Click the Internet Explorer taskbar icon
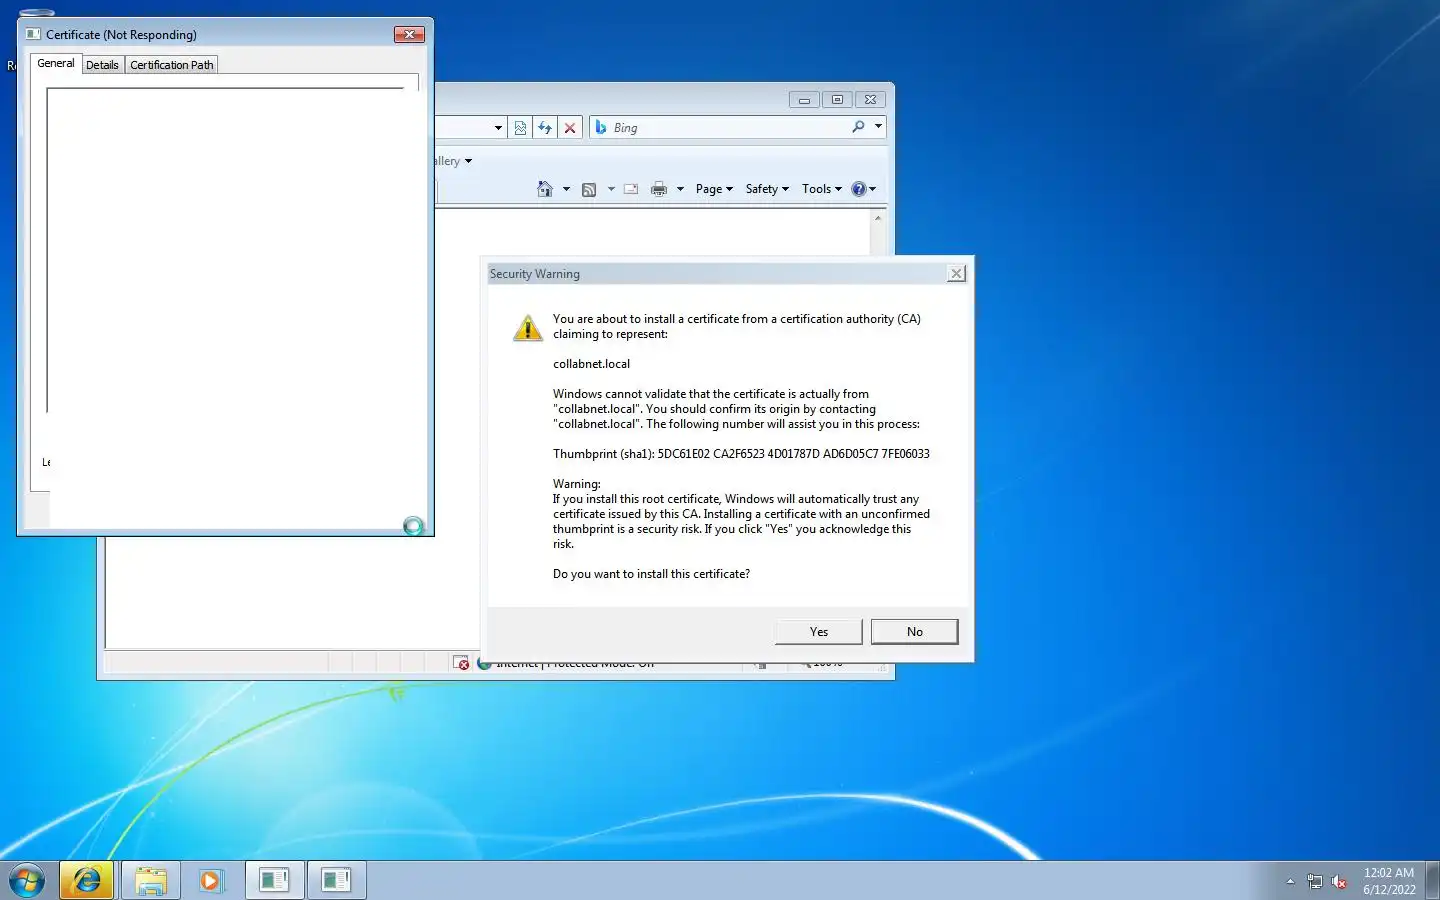Image resolution: width=1440 pixels, height=900 pixels. (x=87, y=880)
